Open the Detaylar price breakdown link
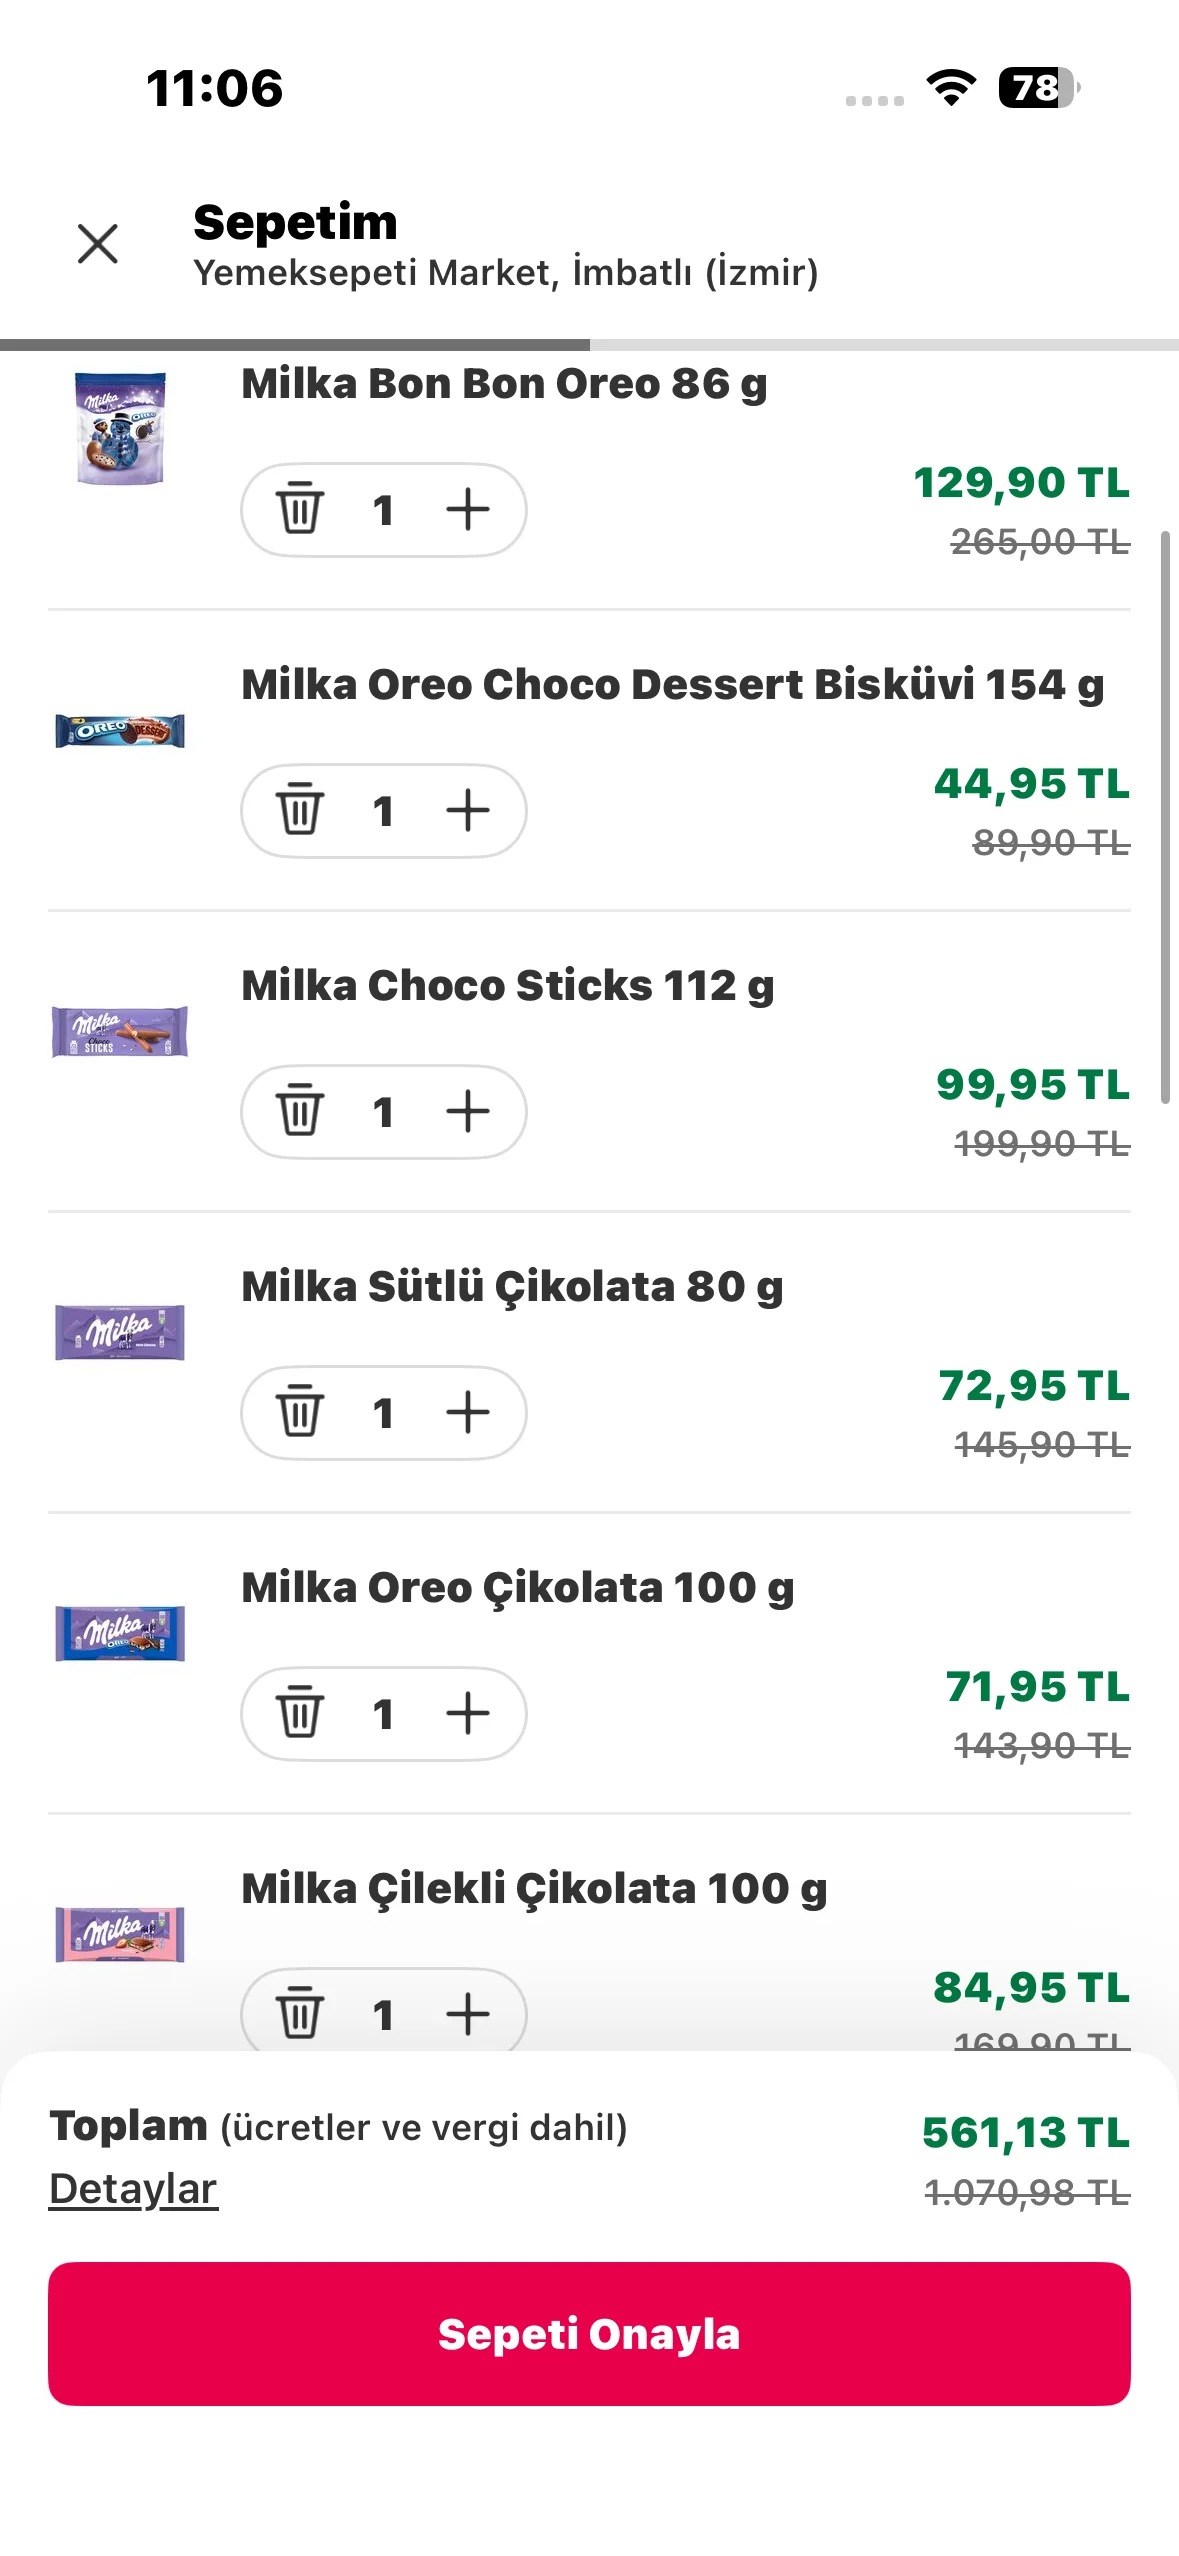The width and height of the screenshot is (1179, 2556). (x=133, y=2189)
